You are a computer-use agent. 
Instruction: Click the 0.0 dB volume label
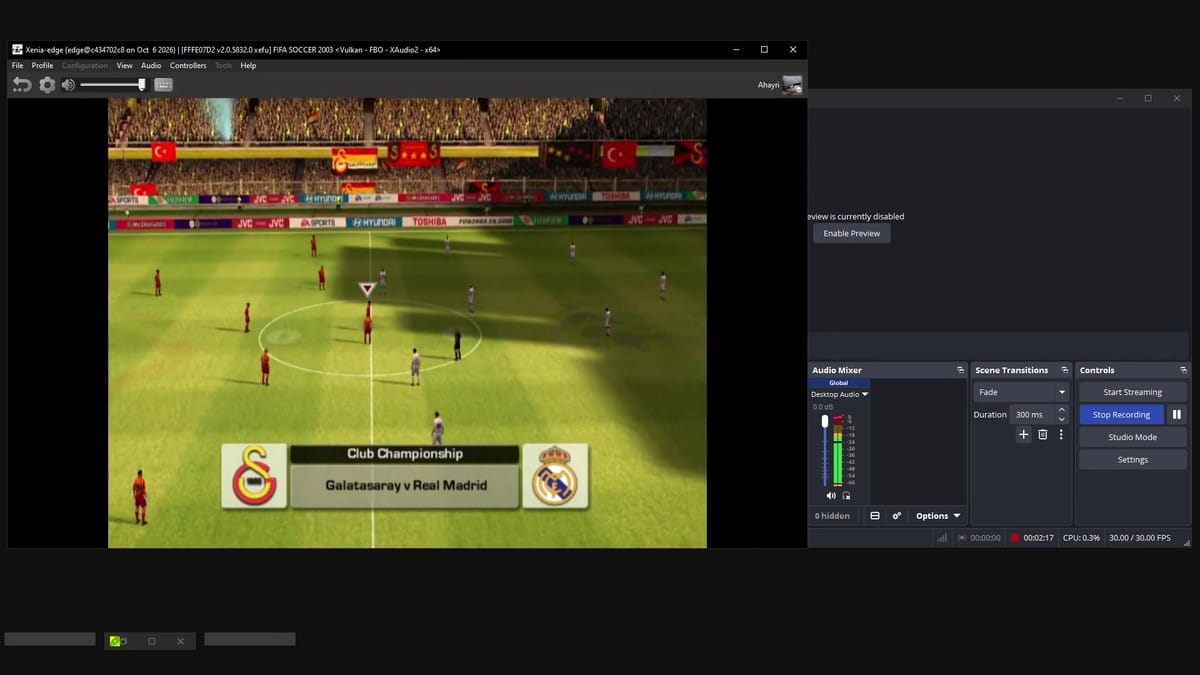[823, 406]
